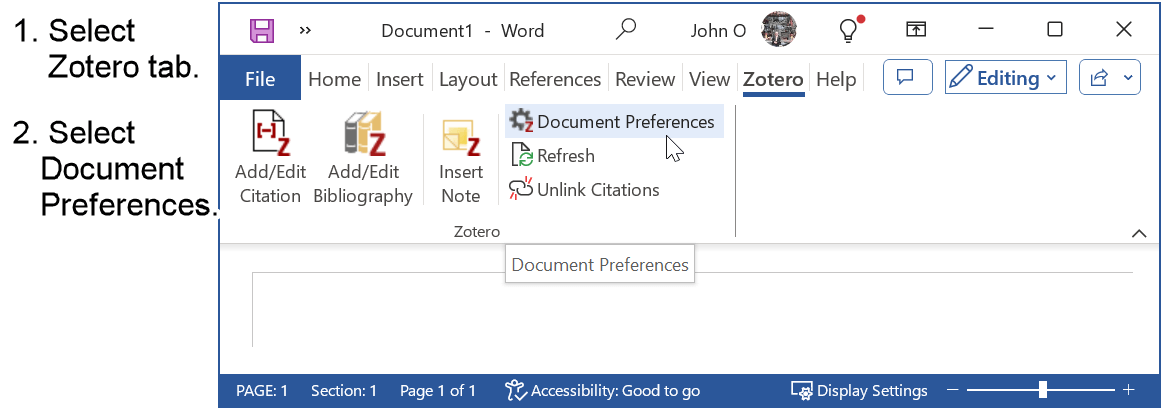The height and width of the screenshot is (408, 1161).
Task: Click the ribbon display options icon
Action: pos(916,30)
